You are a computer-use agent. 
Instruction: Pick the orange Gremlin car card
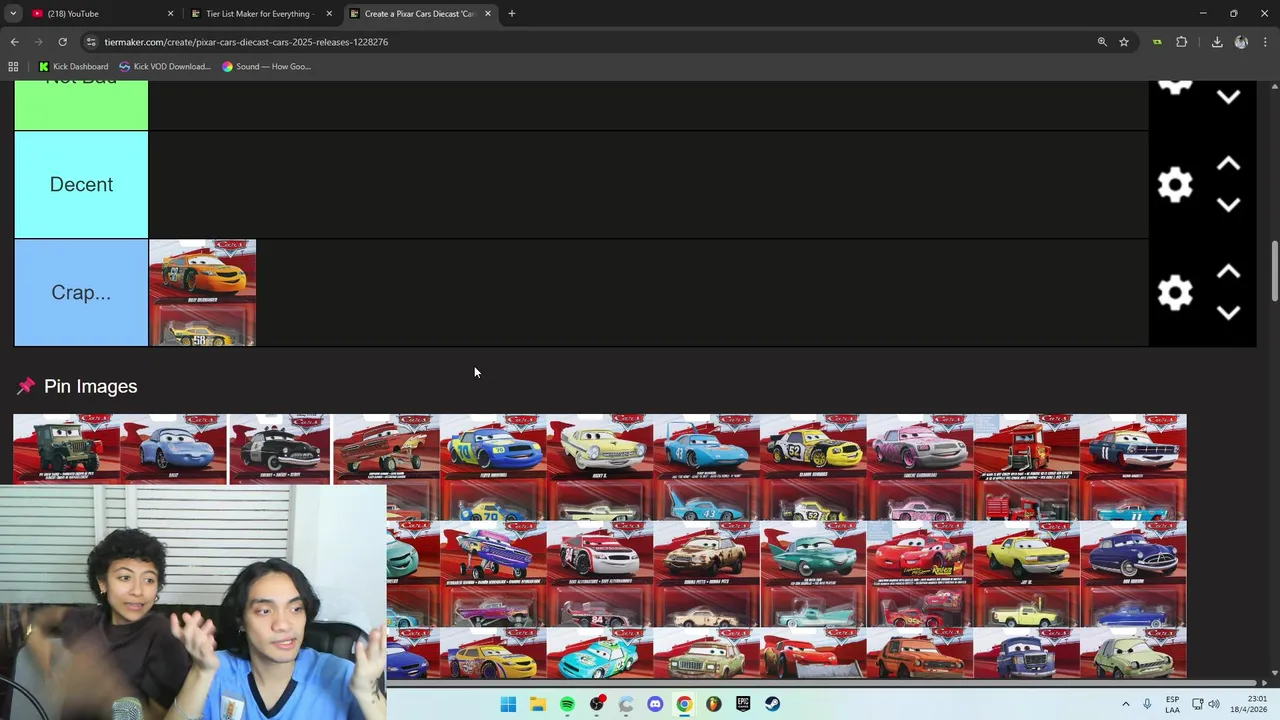click(920, 653)
